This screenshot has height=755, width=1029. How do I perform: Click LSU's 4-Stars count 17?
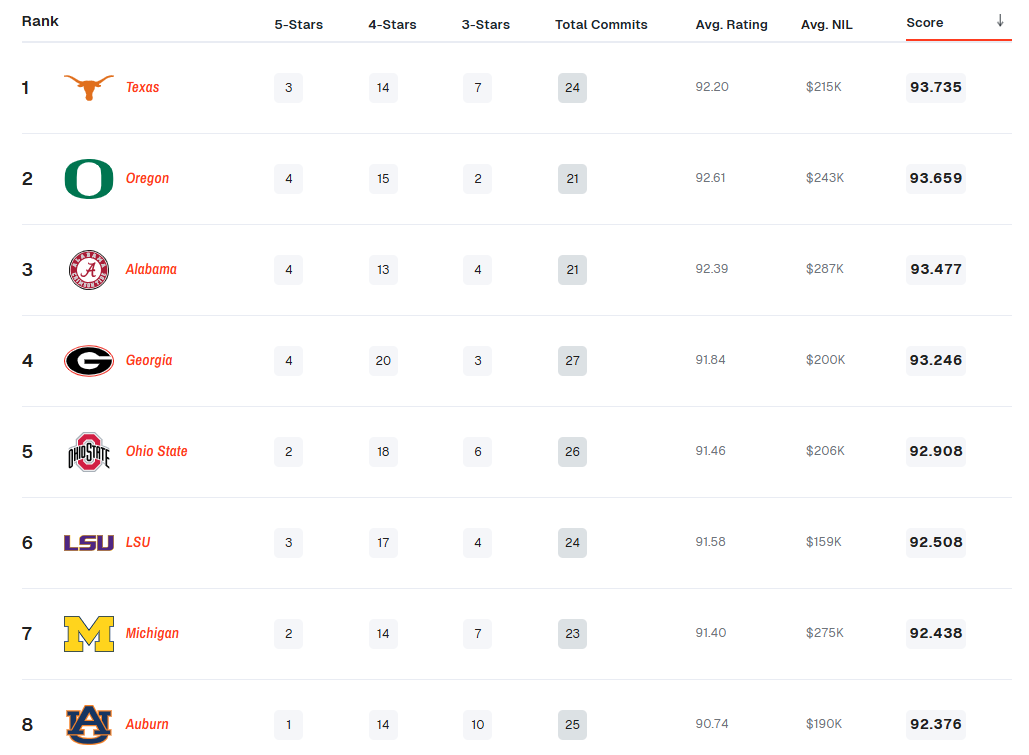point(383,543)
